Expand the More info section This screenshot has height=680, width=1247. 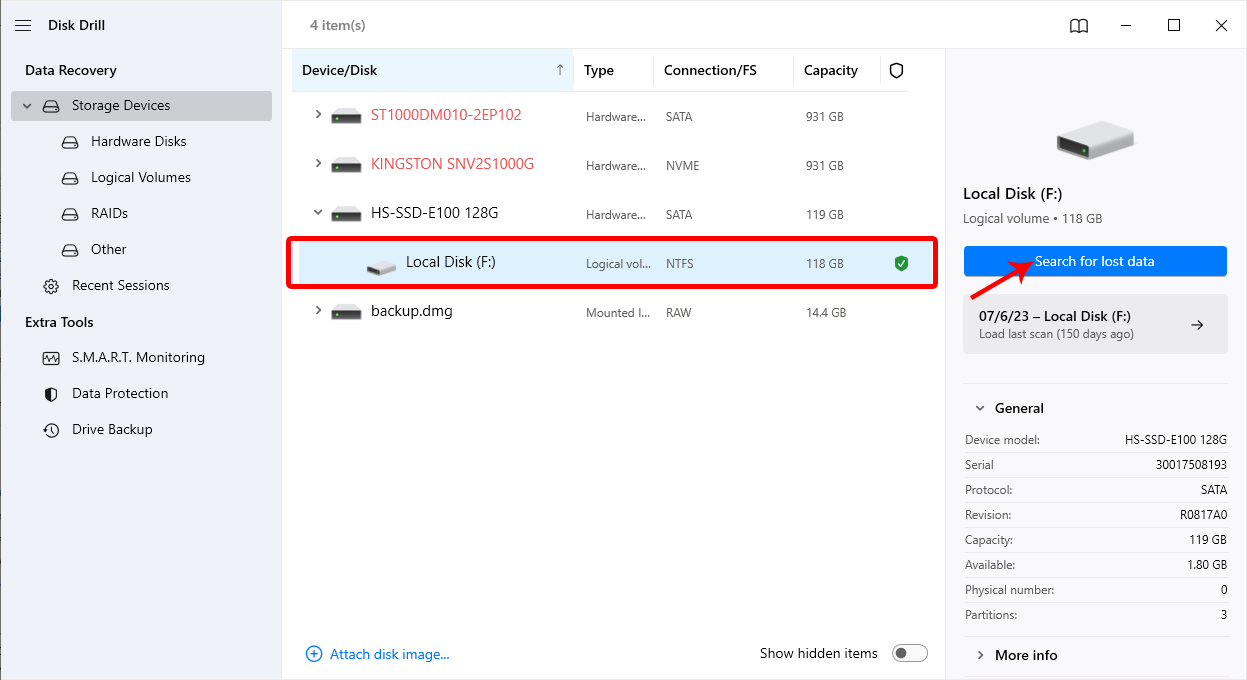[x=979, y=655]
